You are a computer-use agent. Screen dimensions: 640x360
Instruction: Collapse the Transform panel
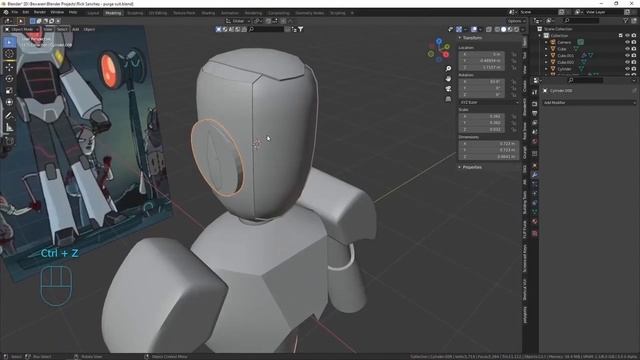[471, 38]
